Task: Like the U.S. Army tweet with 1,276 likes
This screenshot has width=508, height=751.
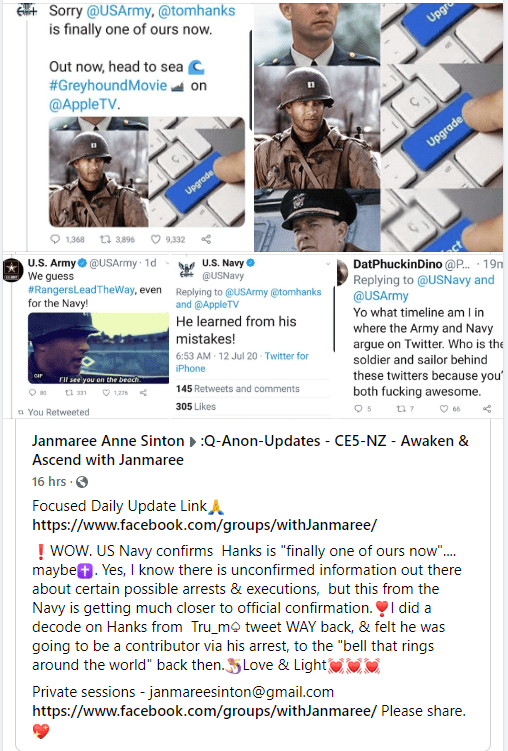Action: [106, 393]
